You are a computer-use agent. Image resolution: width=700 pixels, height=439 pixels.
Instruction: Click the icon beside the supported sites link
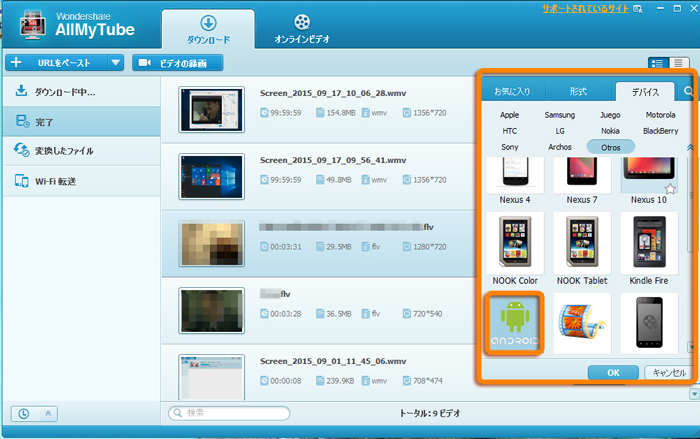tap(638, 8)
